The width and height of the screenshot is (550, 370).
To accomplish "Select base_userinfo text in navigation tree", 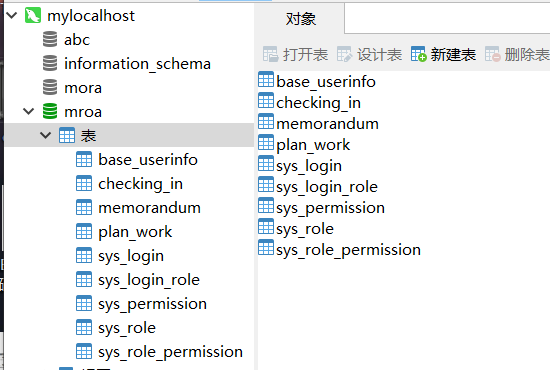I will tap(148, 160).
